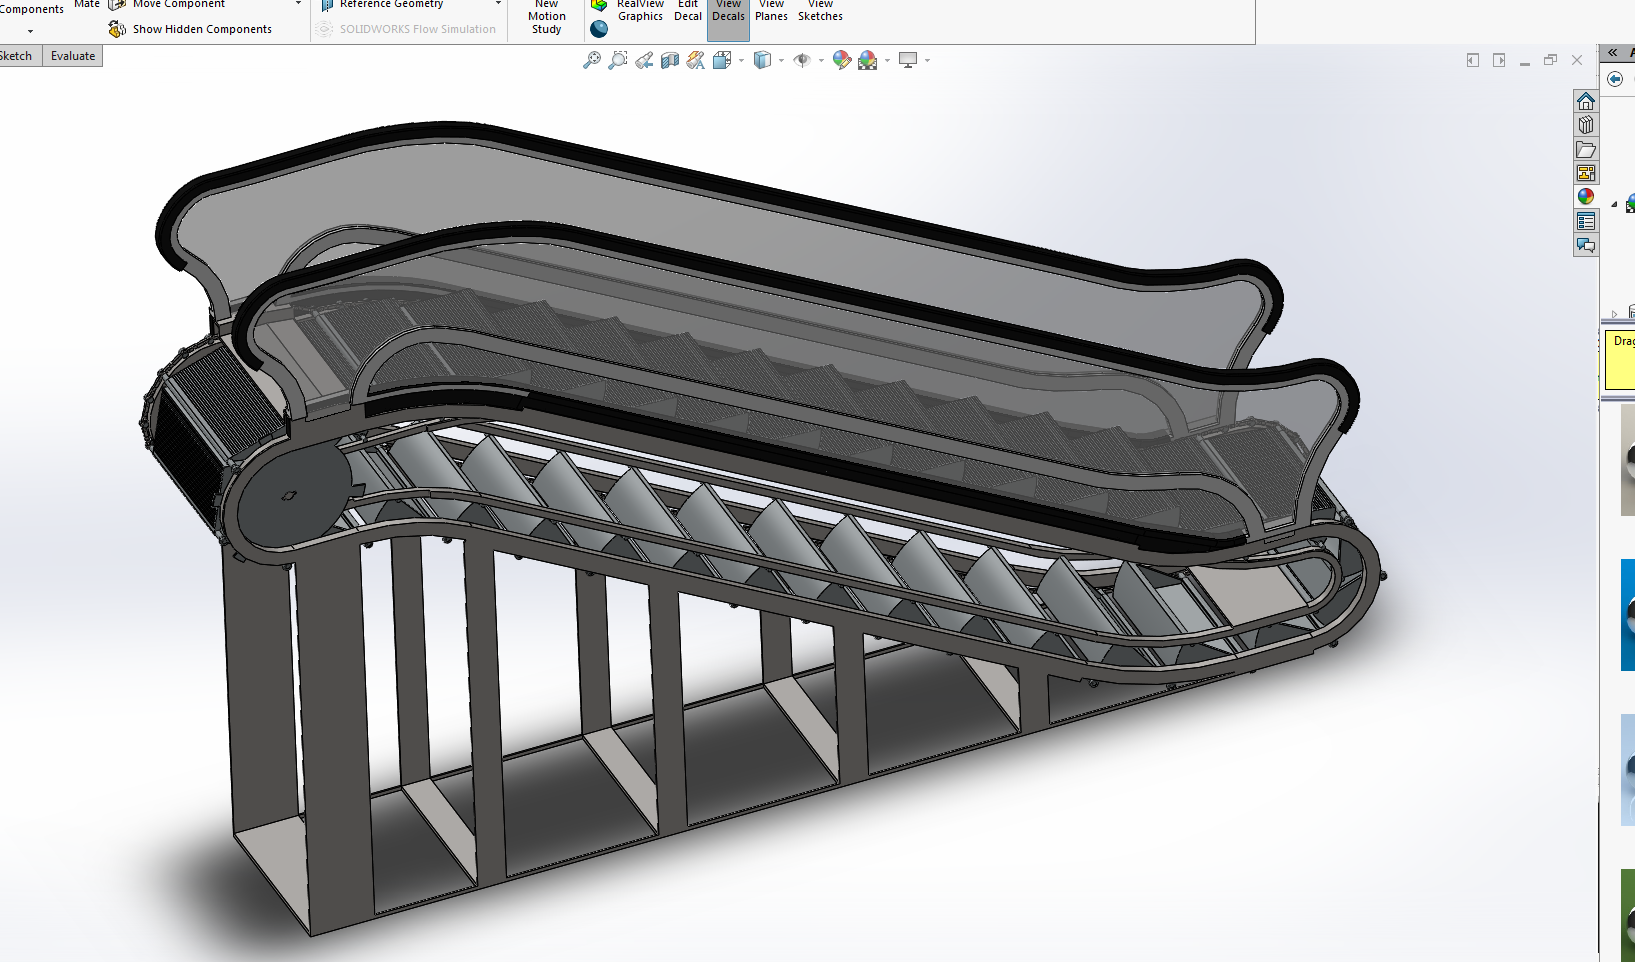Open the Dynamic Annotation Views icon
Screen dimensions: 1635x962
coord(696,60)
